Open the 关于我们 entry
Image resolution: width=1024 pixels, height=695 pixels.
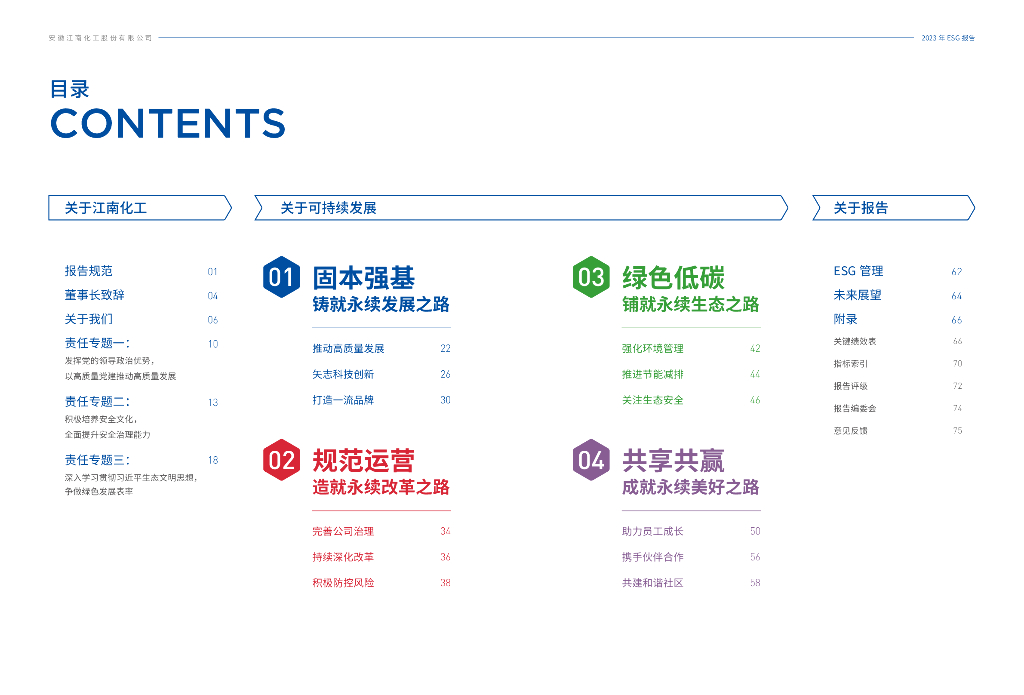point(89,319)
